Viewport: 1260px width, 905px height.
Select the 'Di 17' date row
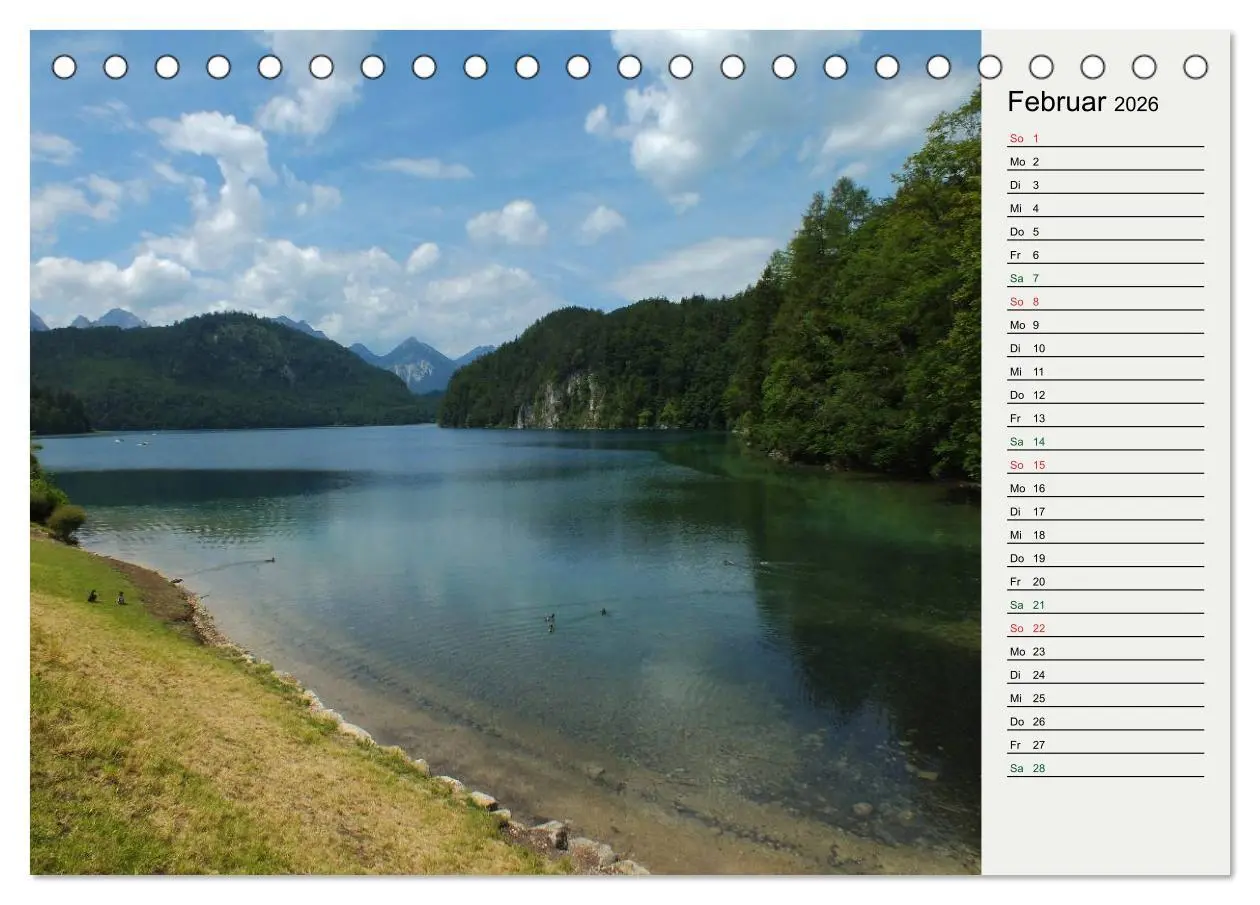1105,511
